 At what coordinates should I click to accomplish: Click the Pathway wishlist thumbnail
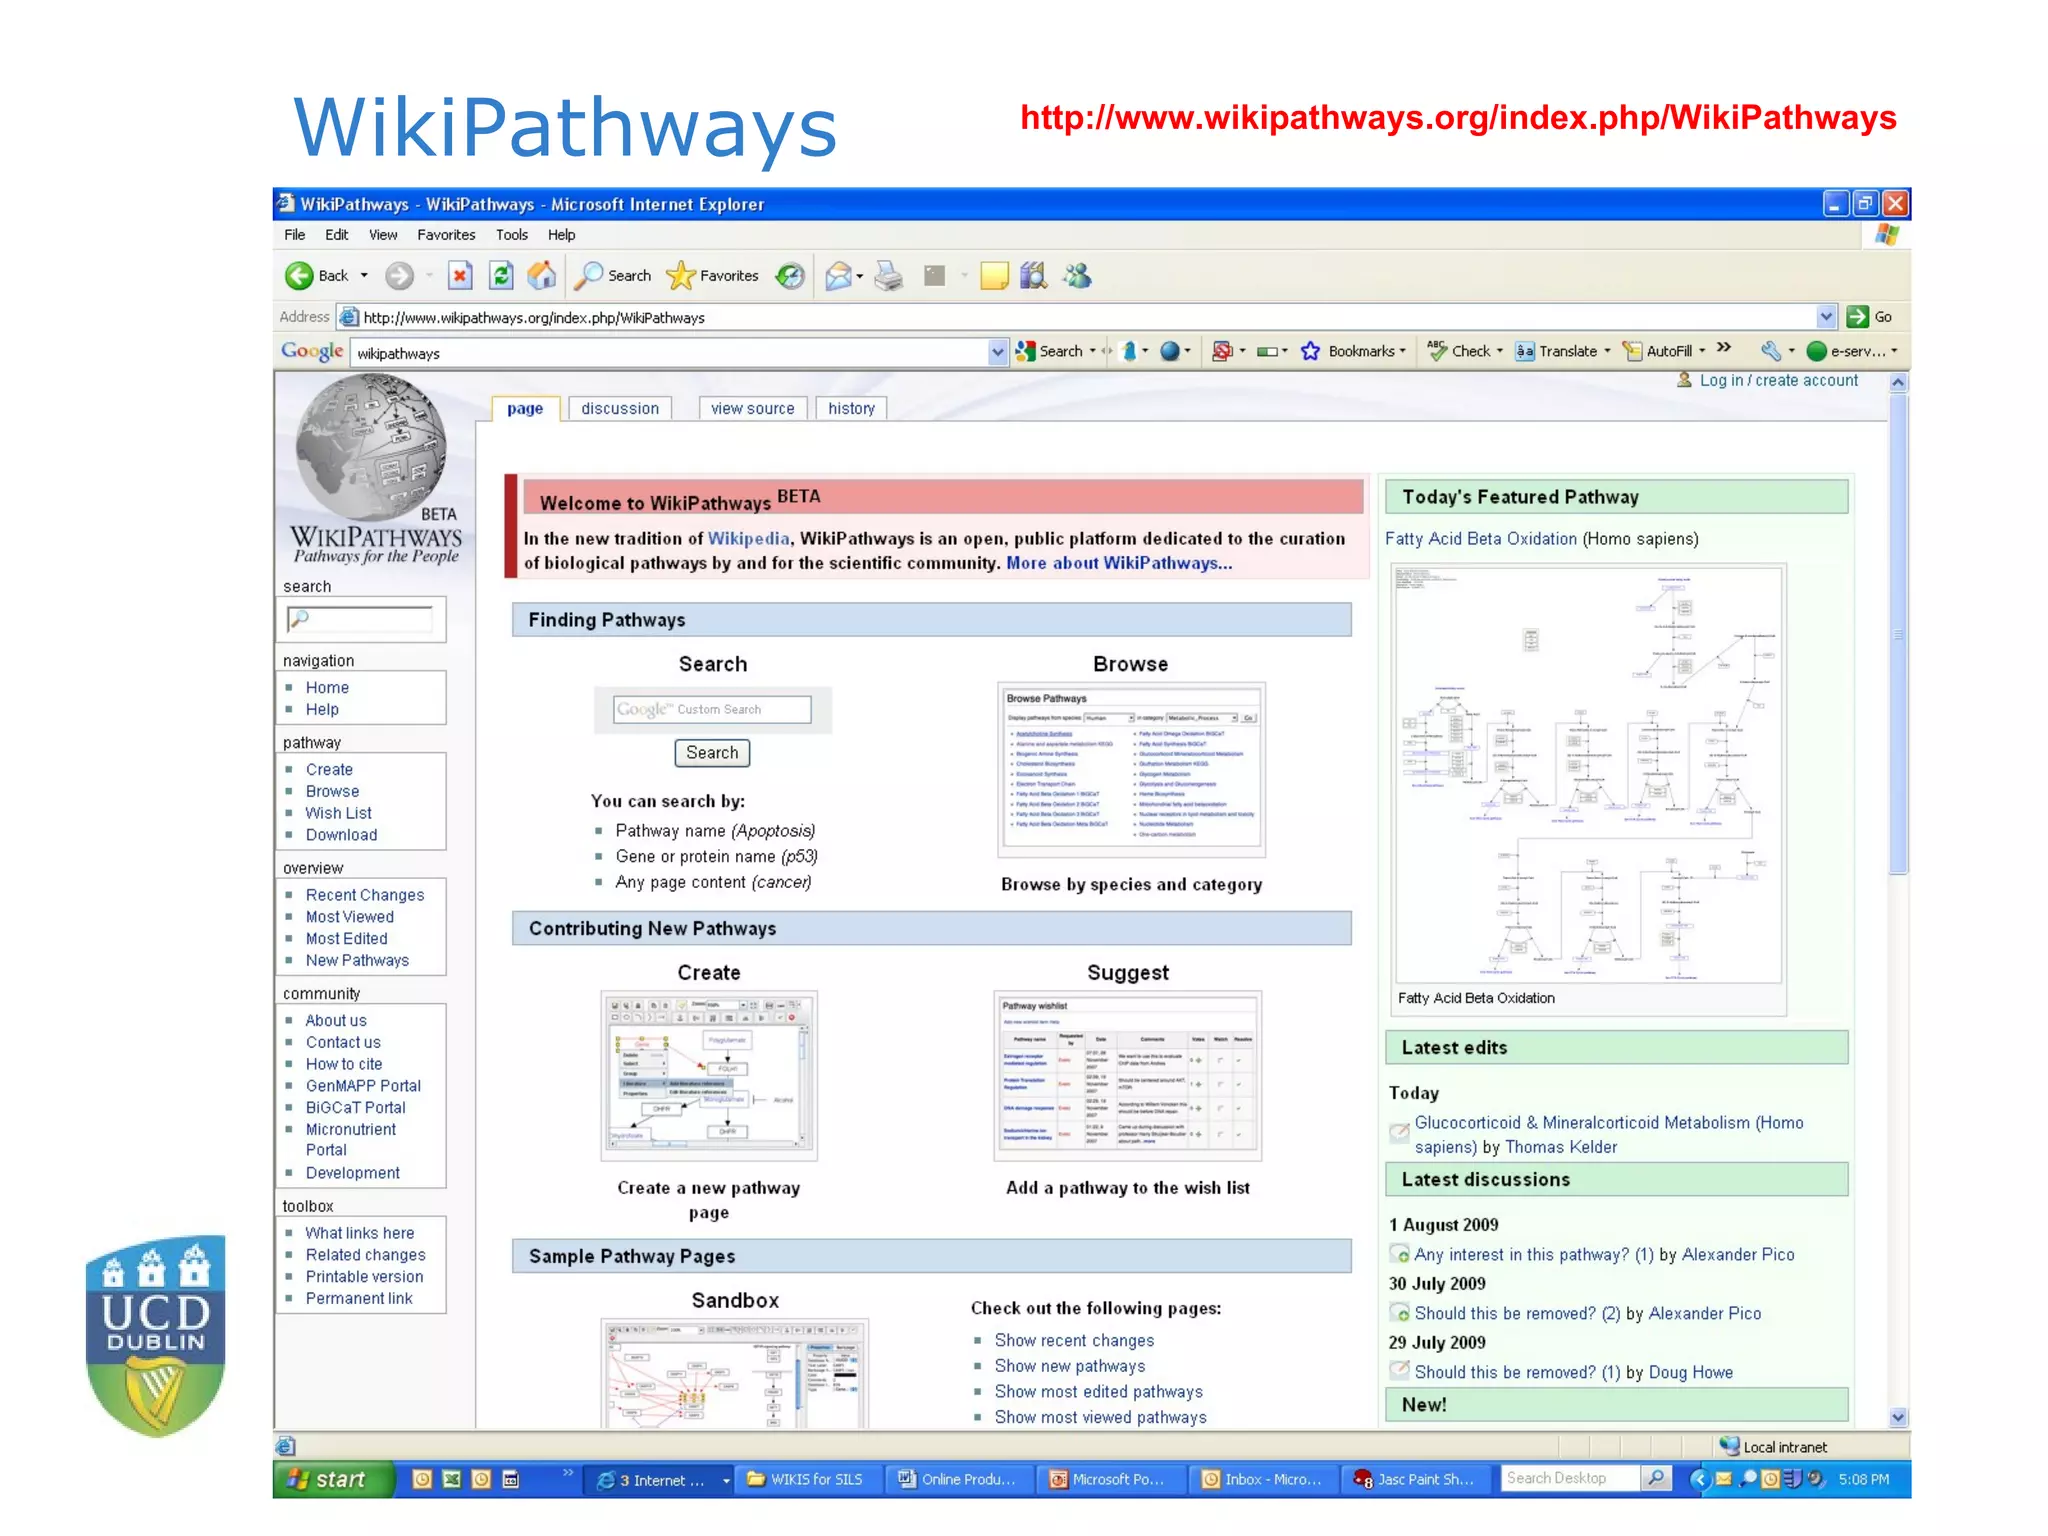[1128, 1076]
